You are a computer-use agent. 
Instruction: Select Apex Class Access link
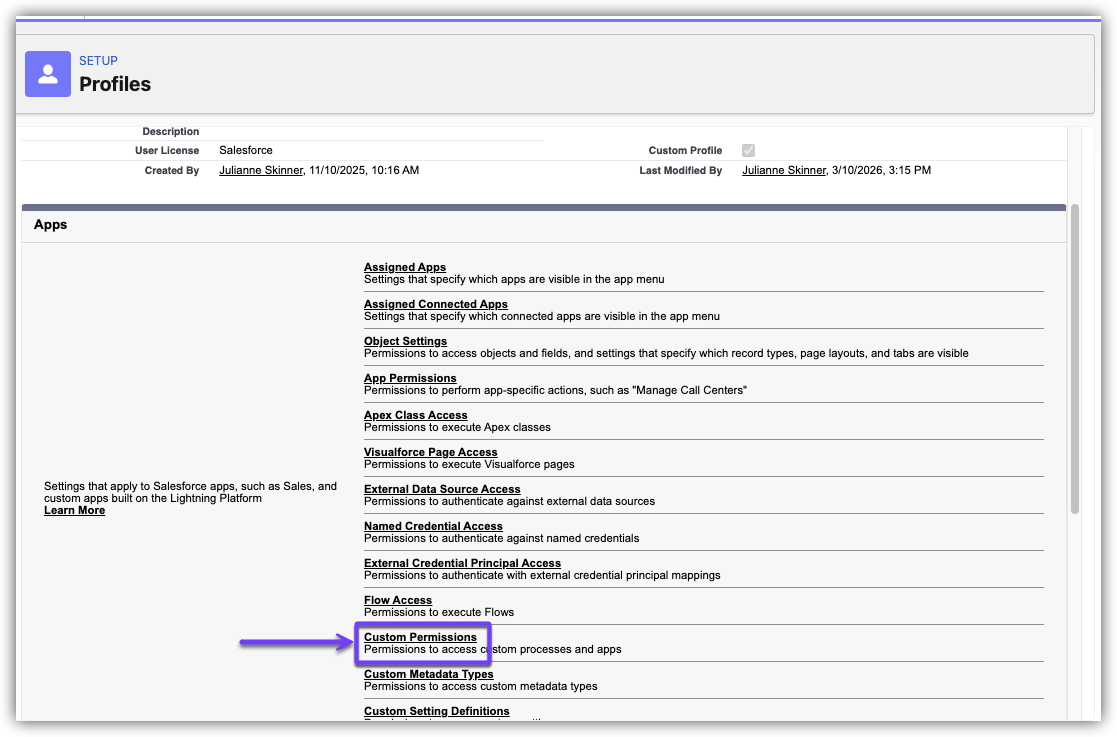point(415,415)
